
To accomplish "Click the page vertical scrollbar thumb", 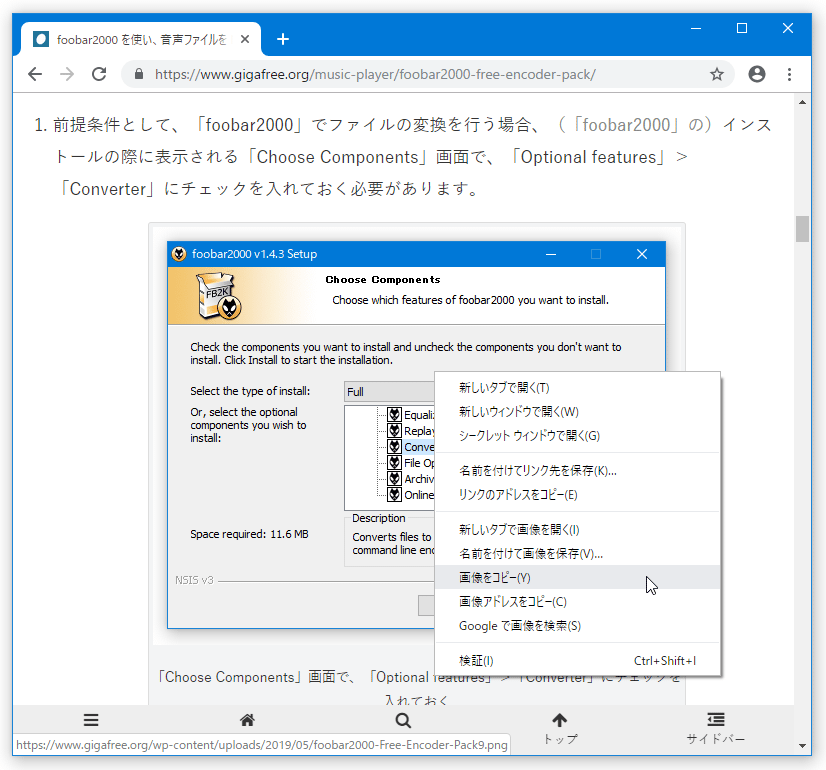I will click(802, 229).
